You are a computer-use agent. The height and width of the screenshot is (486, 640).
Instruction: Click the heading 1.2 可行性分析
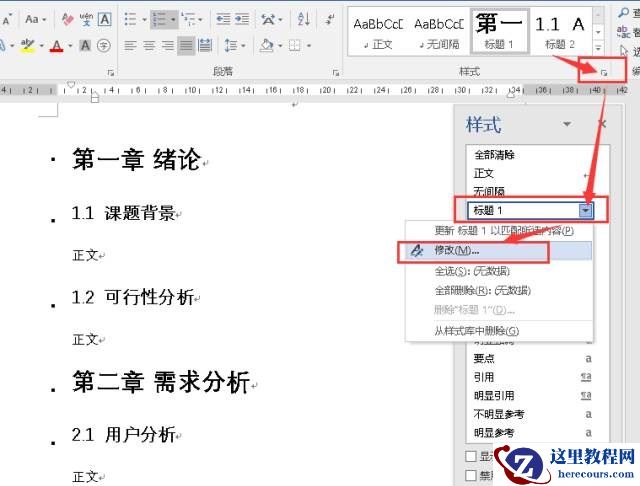pyautogui.click(x=133, y=297)
